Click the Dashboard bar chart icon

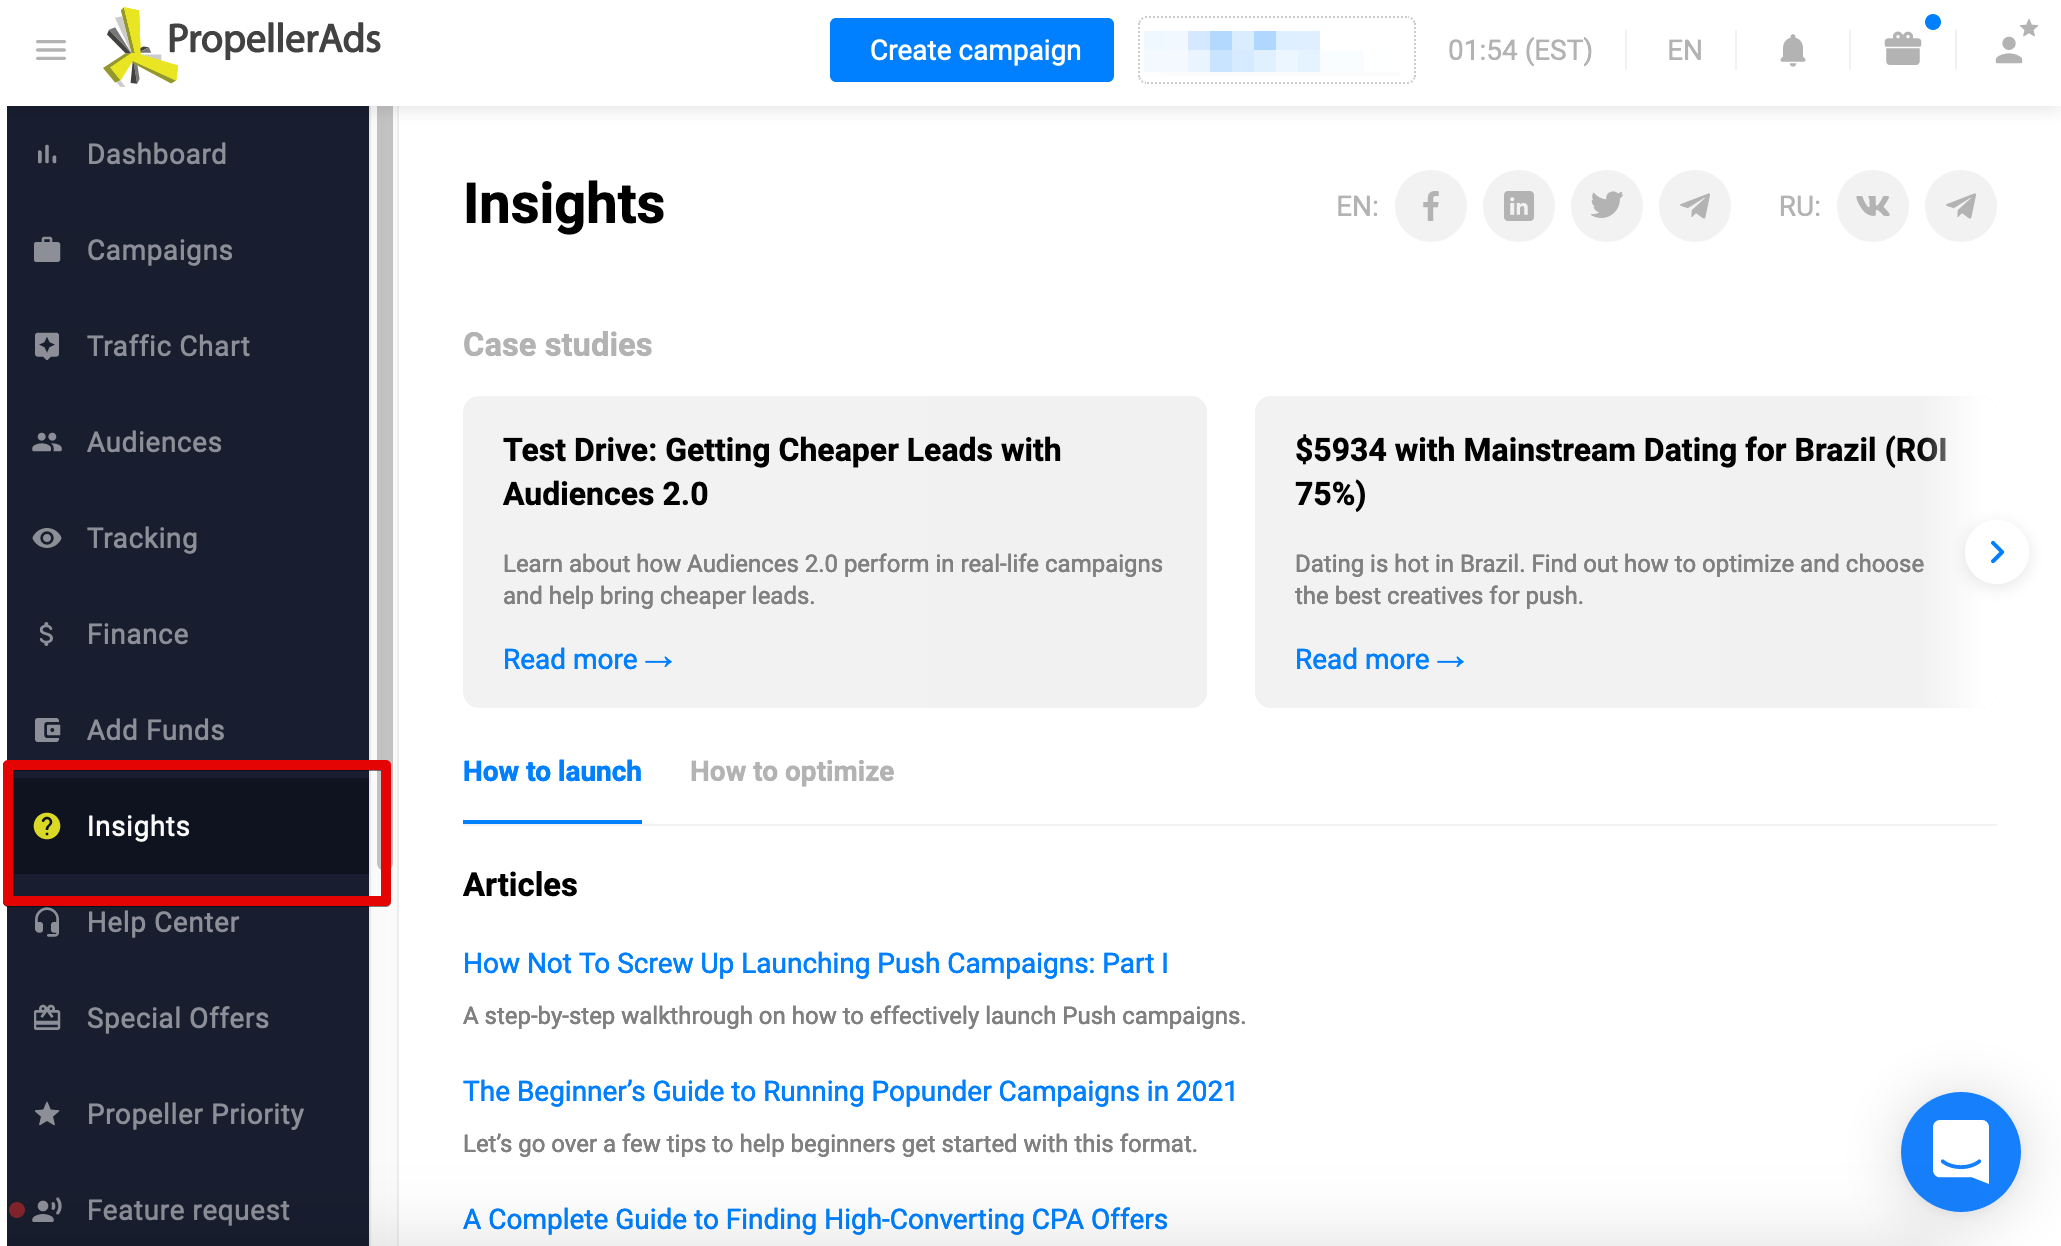(47, 154)
